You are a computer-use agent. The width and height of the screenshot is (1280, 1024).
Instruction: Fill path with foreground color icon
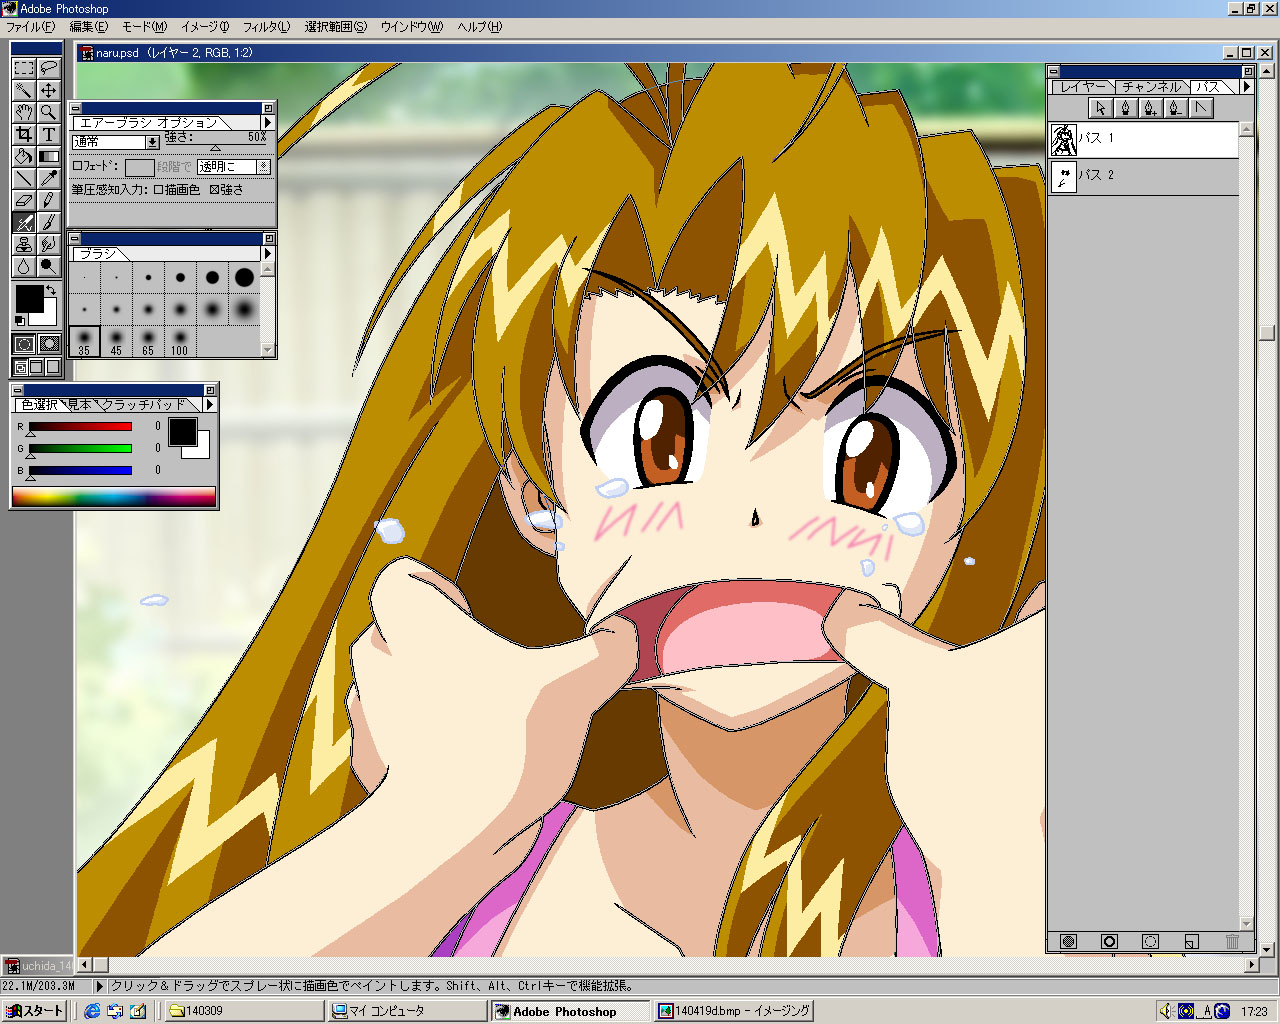point(1068,941)
